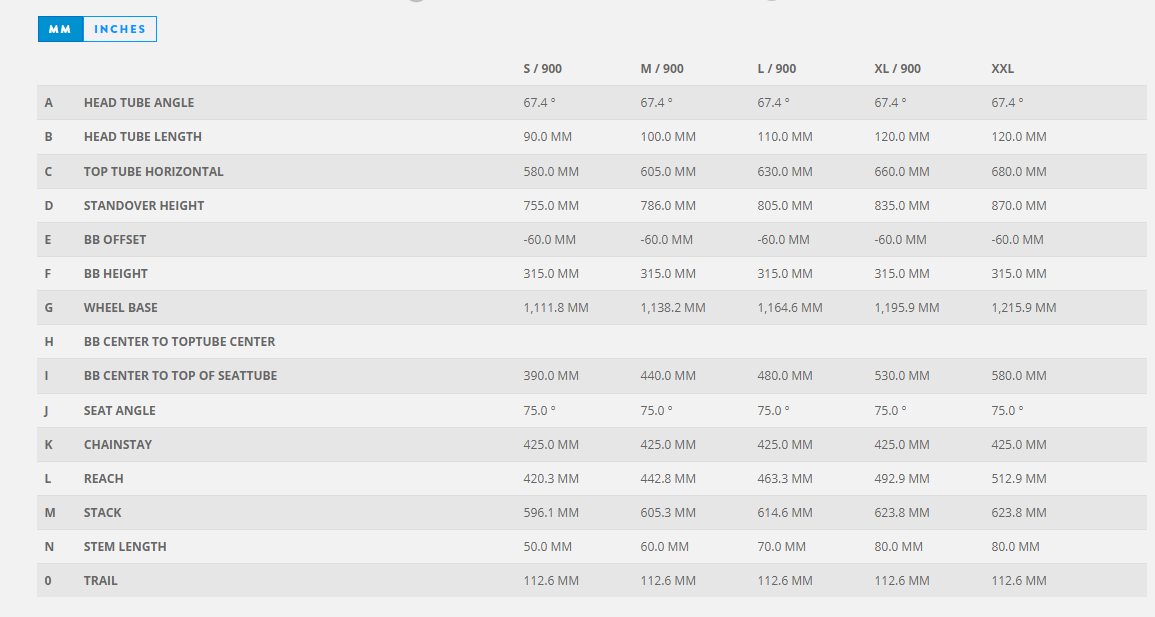
Task: Click the XXL wheel base value 1,215.9 MM
Action: click(1024, 308)
